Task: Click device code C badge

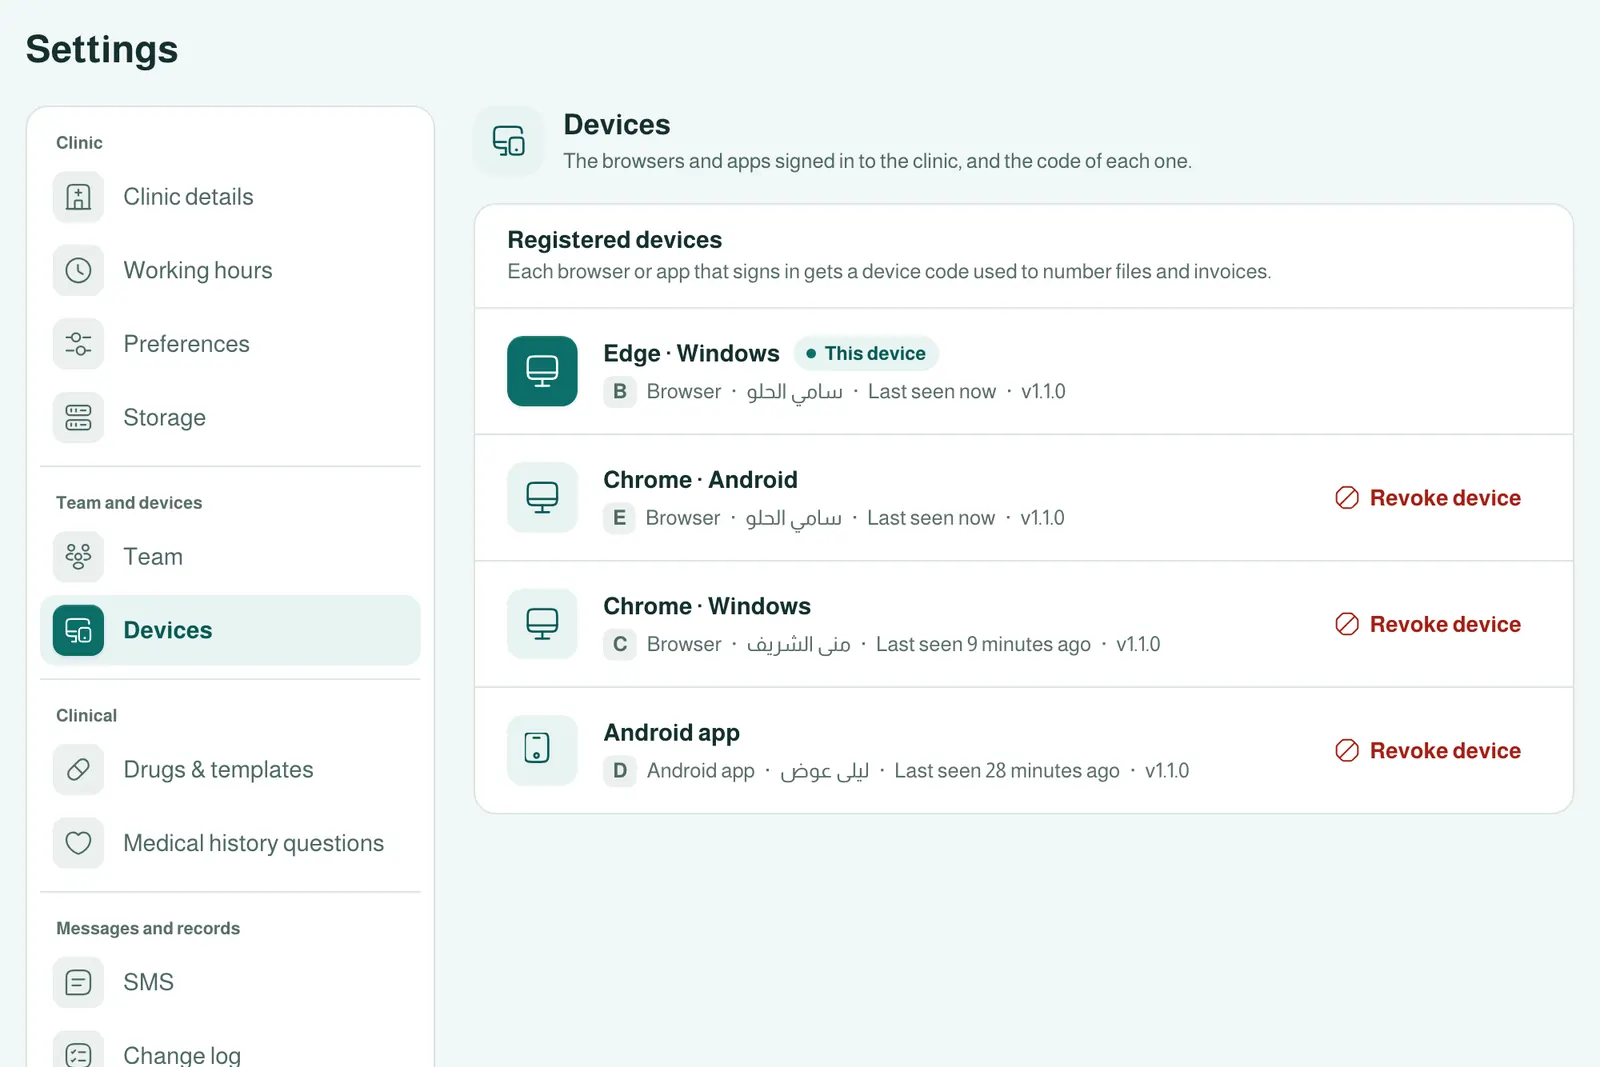Action: coord(620,644)
